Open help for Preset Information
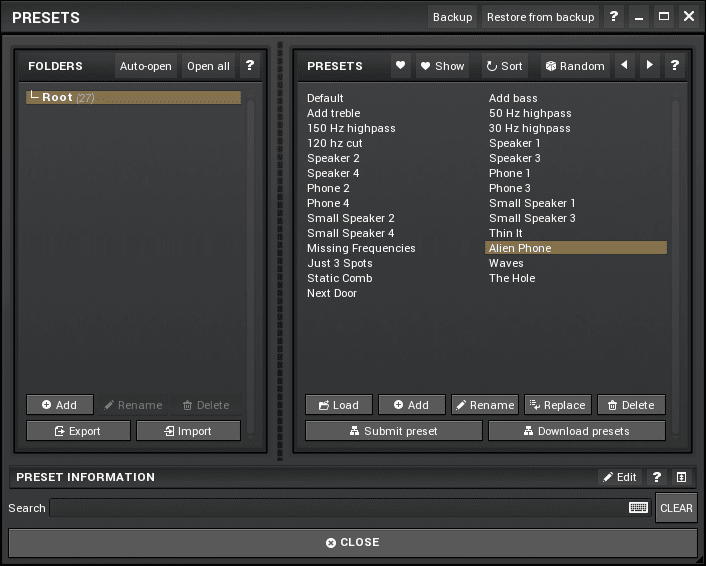Viewport: 706px width, 566px height. [657, 477]
